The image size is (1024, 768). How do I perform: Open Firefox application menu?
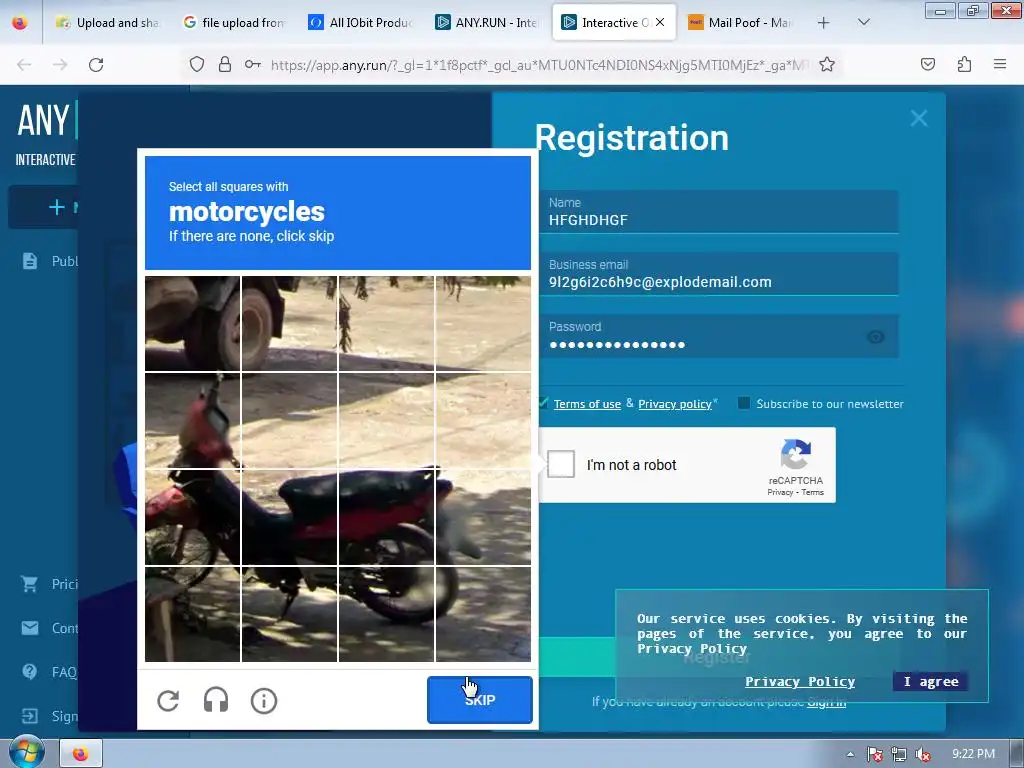pos(1000,64)
